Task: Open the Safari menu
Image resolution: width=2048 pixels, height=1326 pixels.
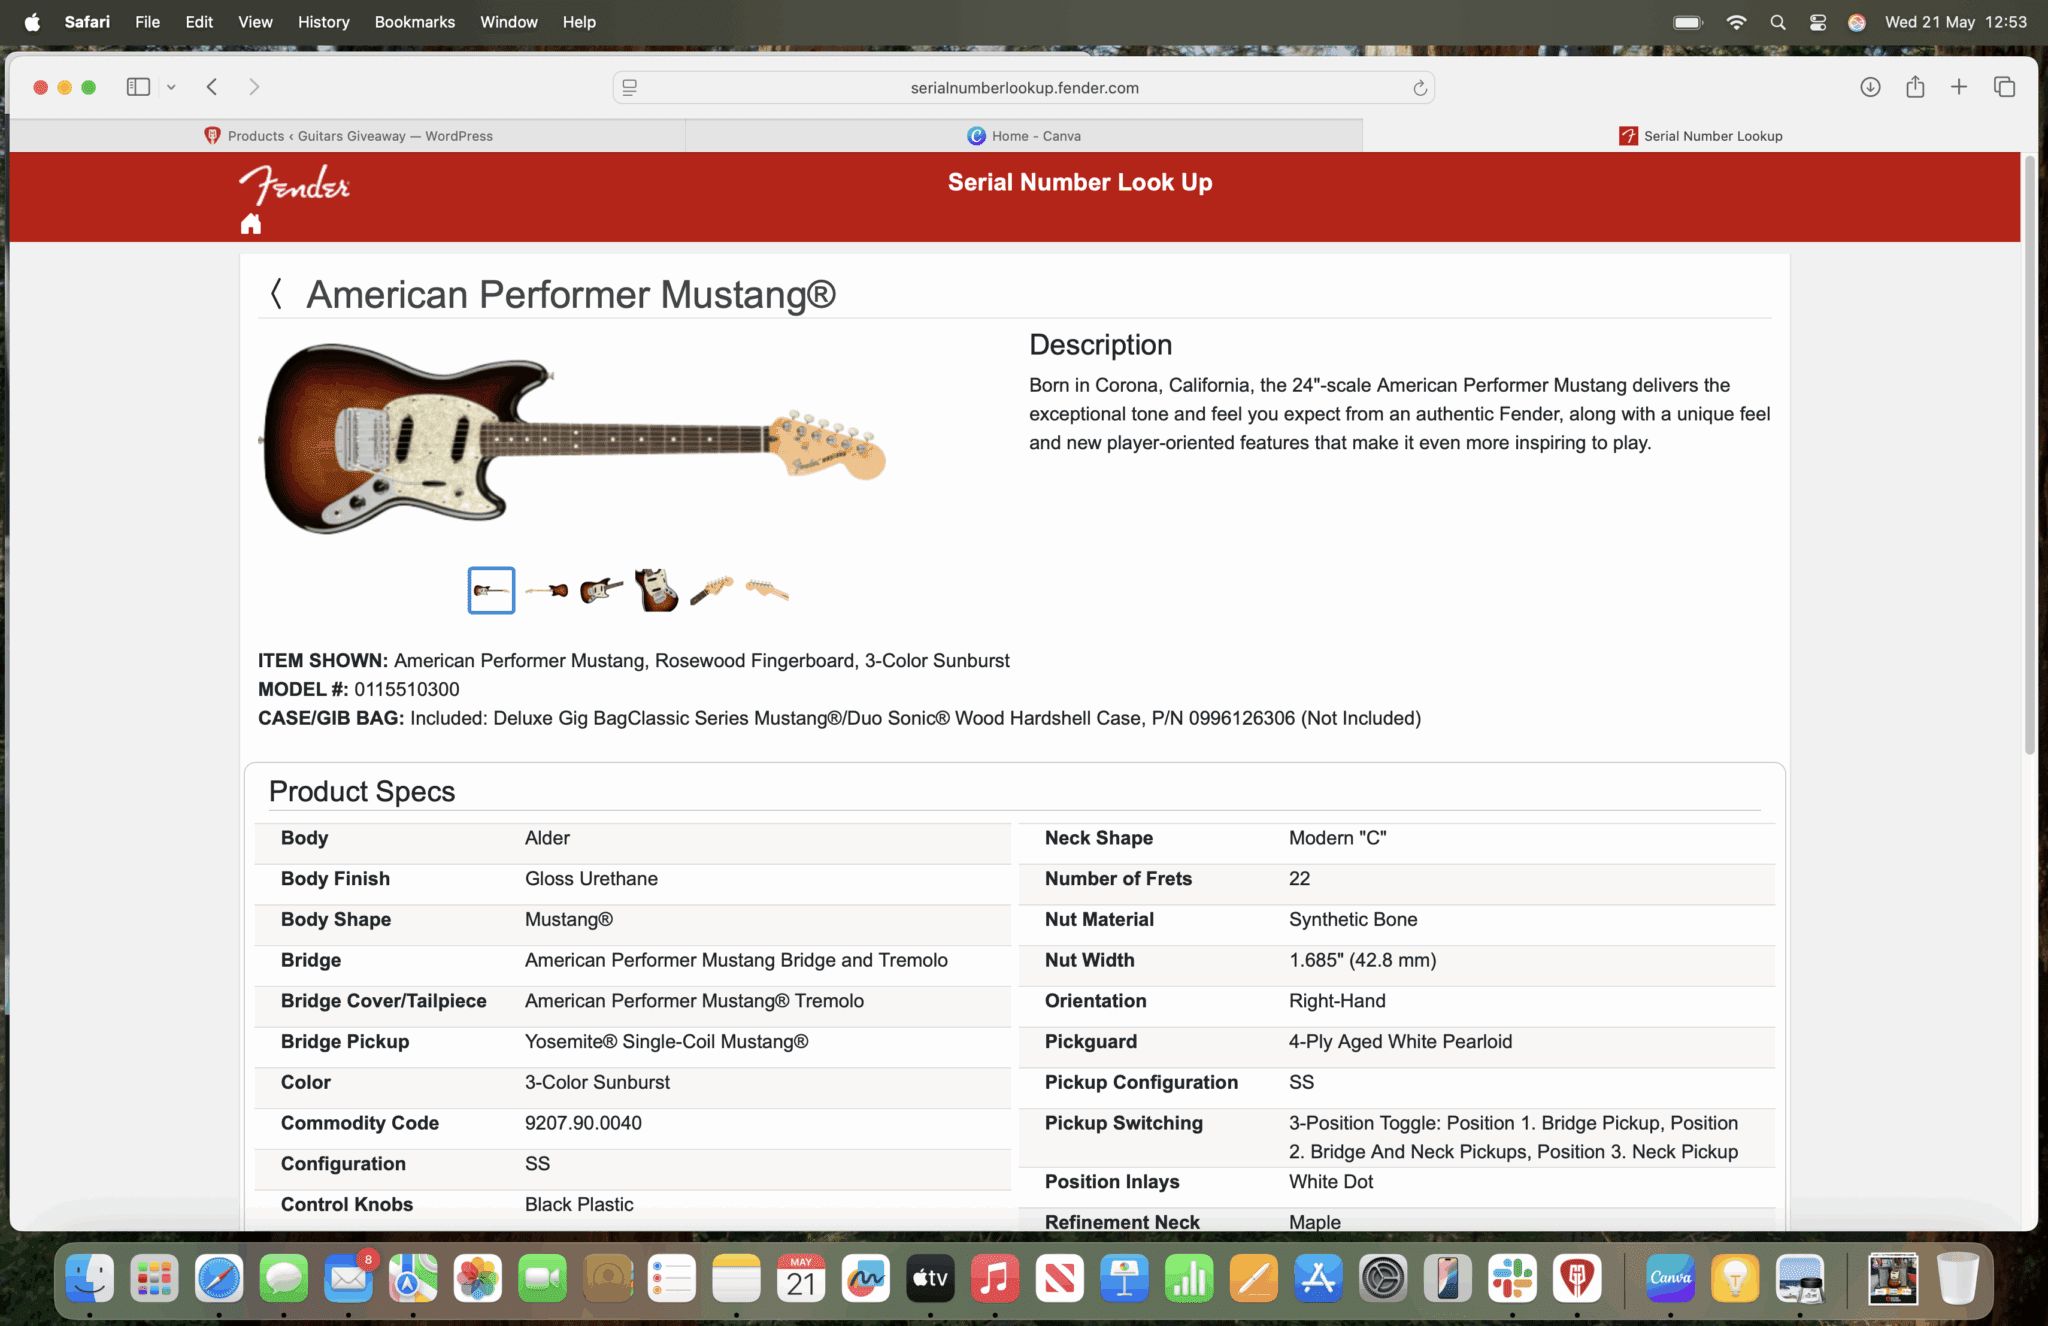Action: pyautogui.click(x=87, y=22)
